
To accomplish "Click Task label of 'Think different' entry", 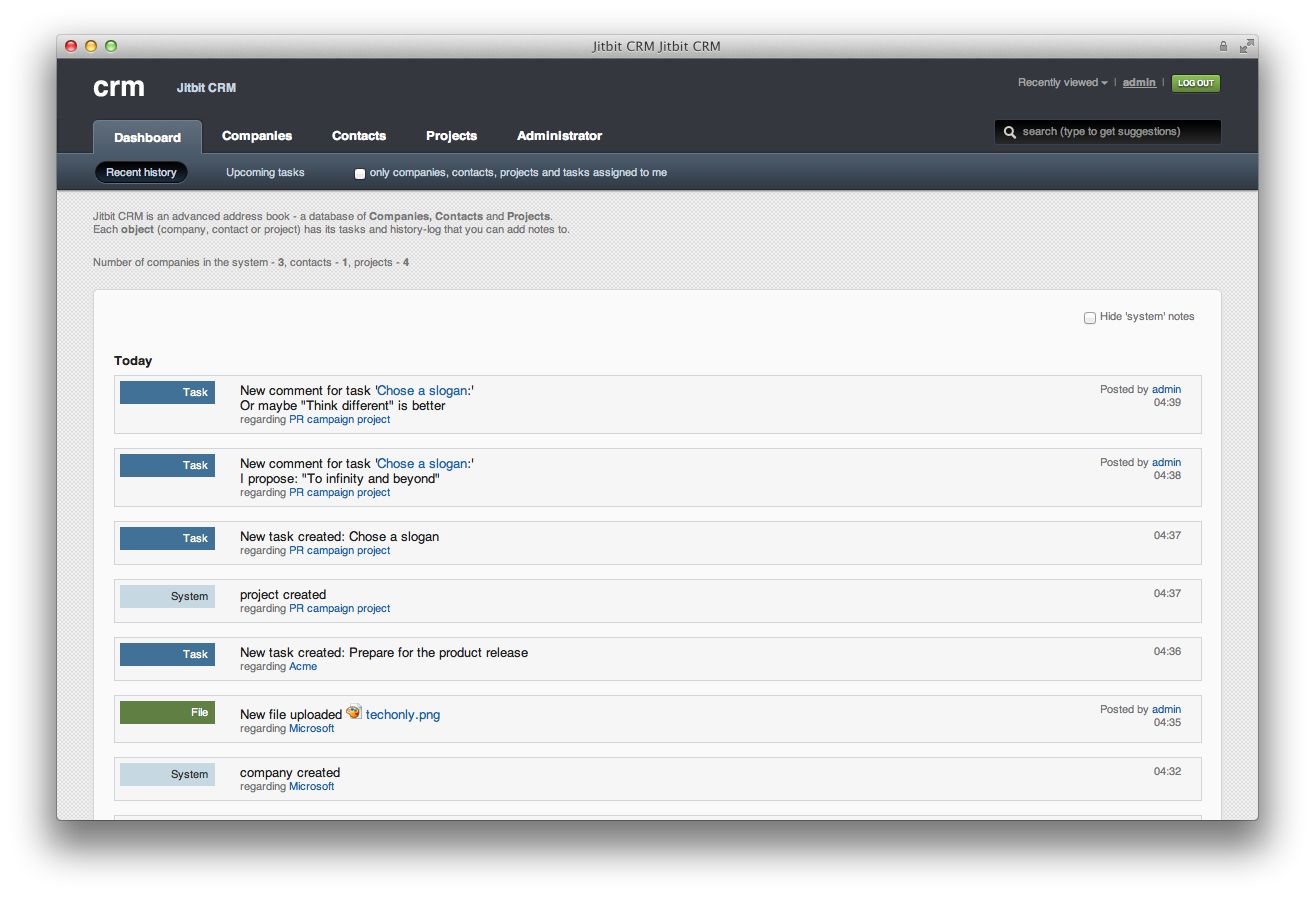I will pos(167,393).
